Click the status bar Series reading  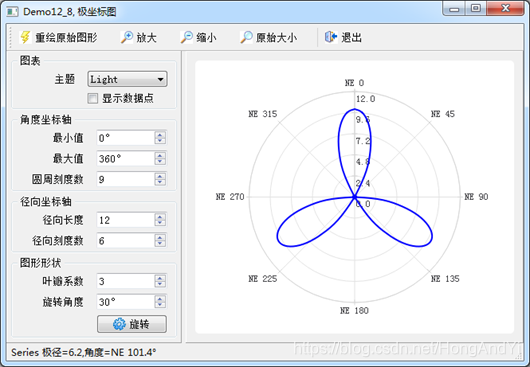point(83,352)
